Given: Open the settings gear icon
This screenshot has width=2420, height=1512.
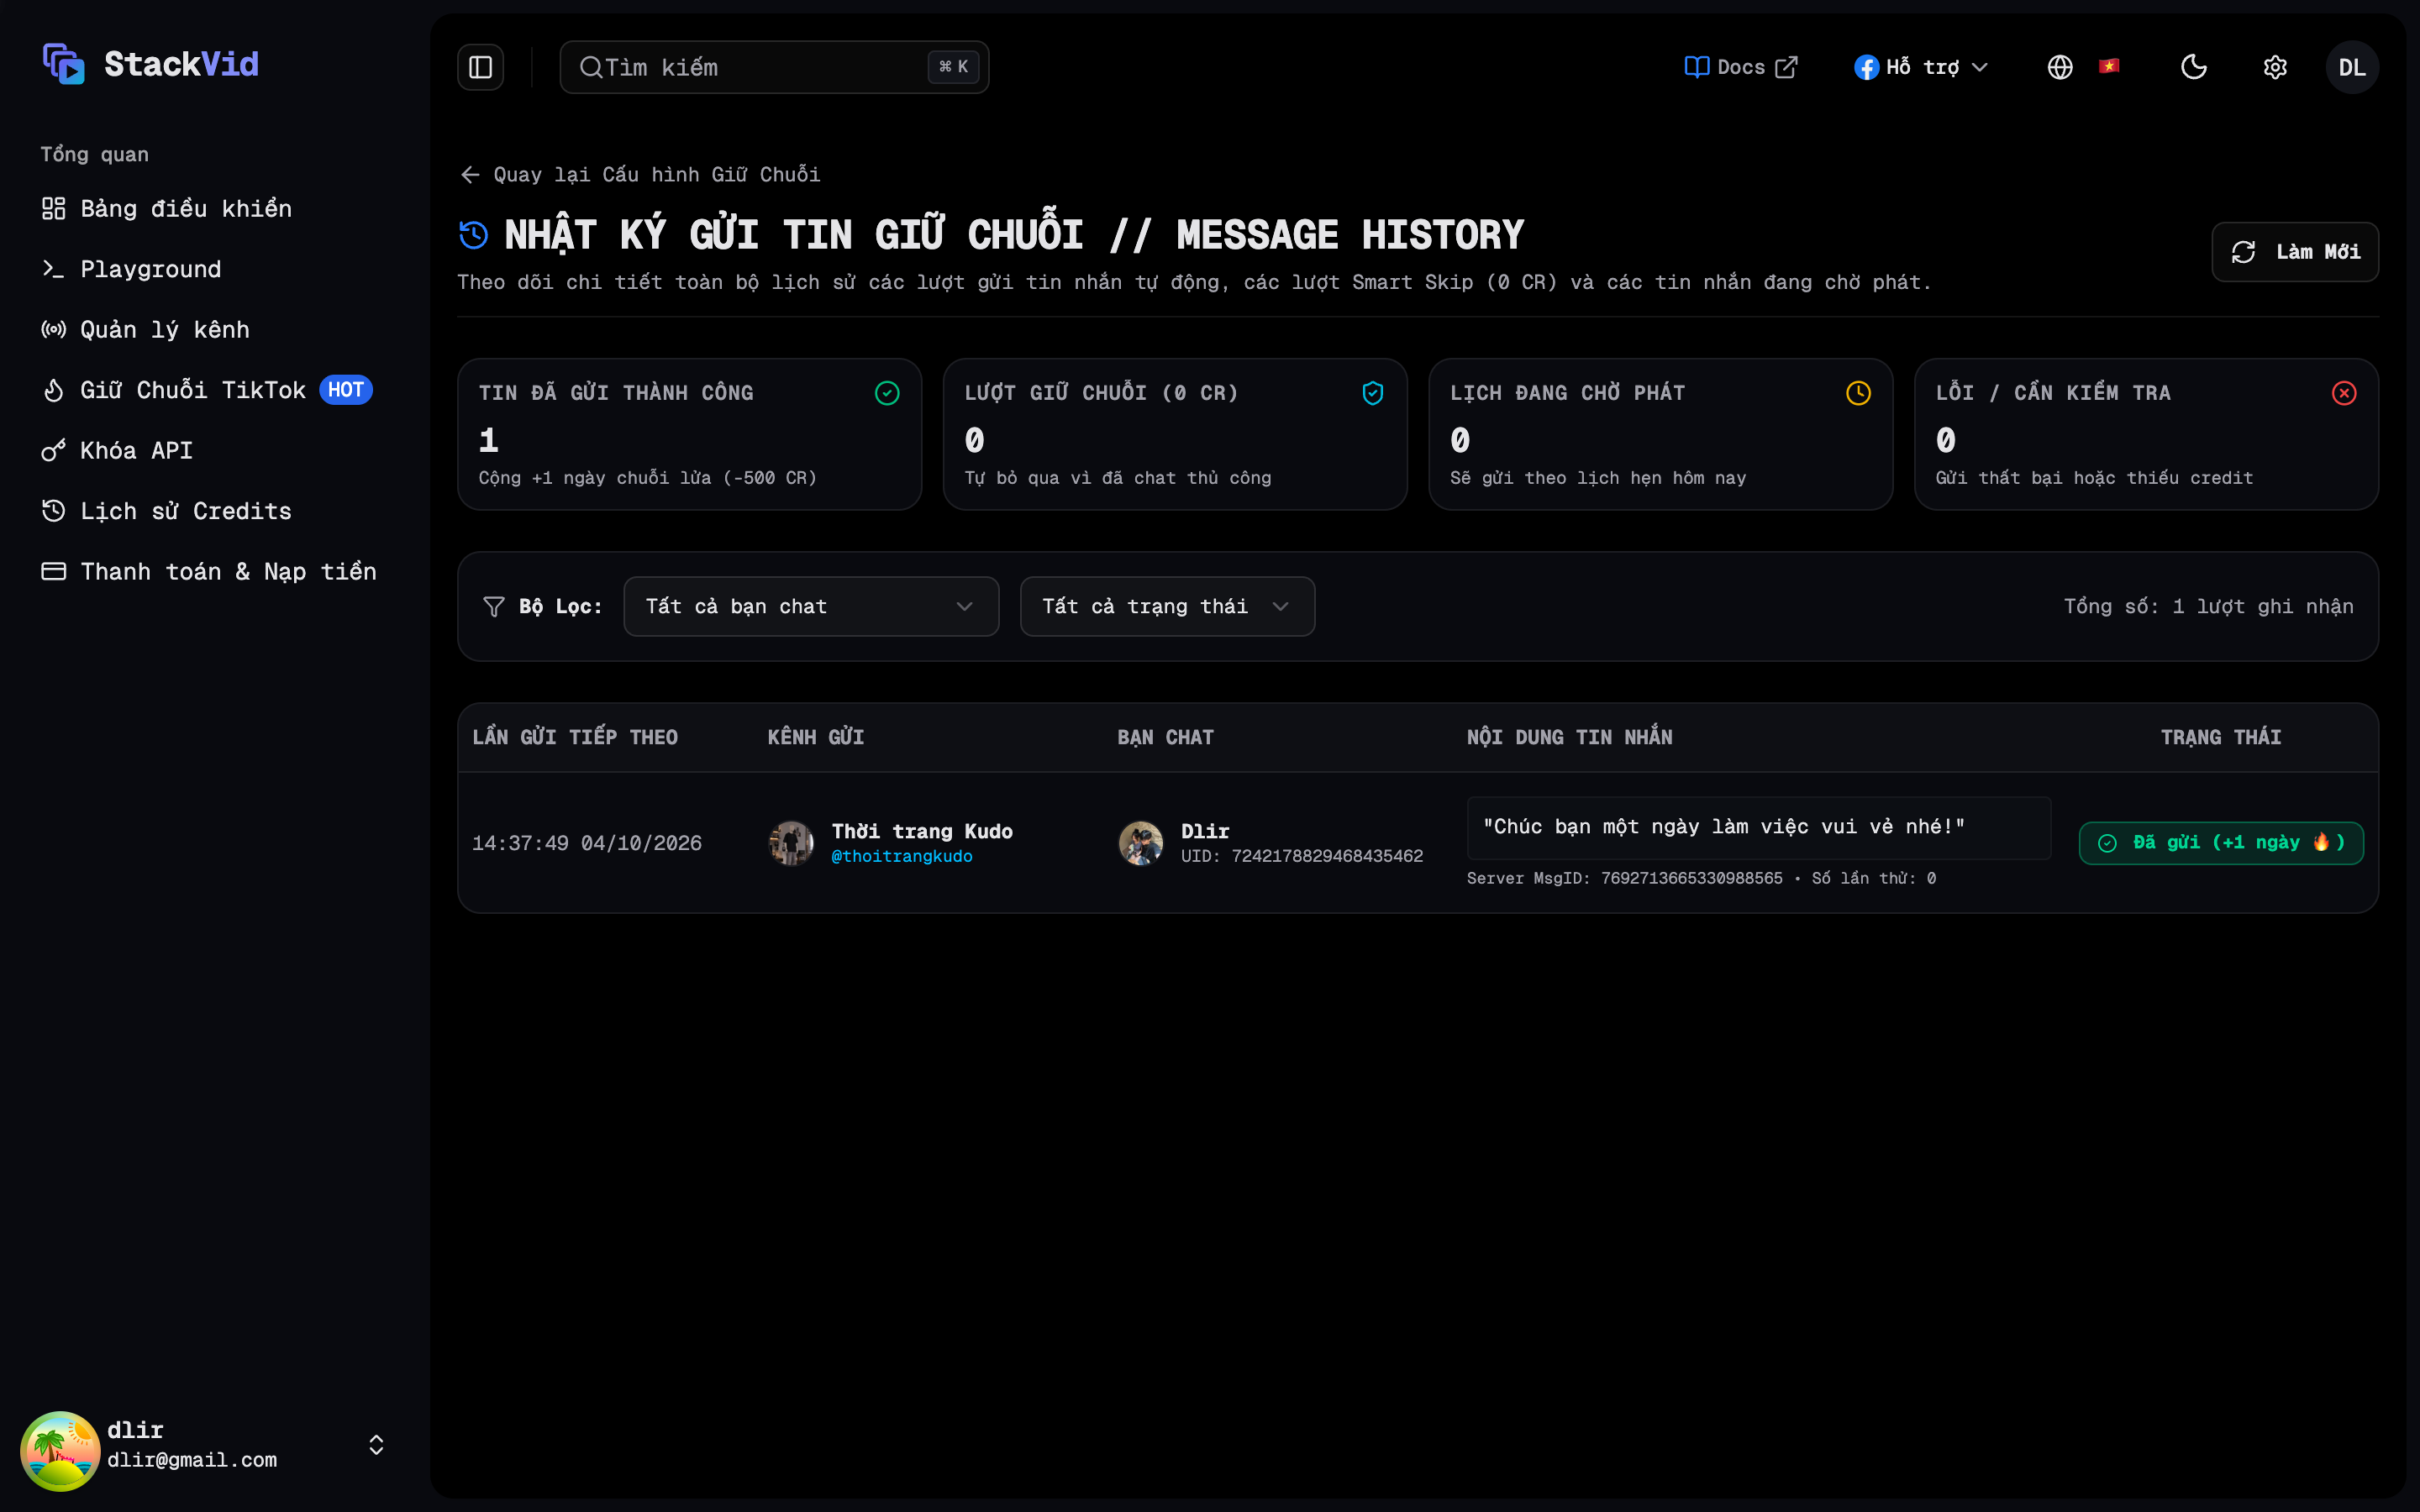Looking at the screenshot, I should tap(2275, 67).
